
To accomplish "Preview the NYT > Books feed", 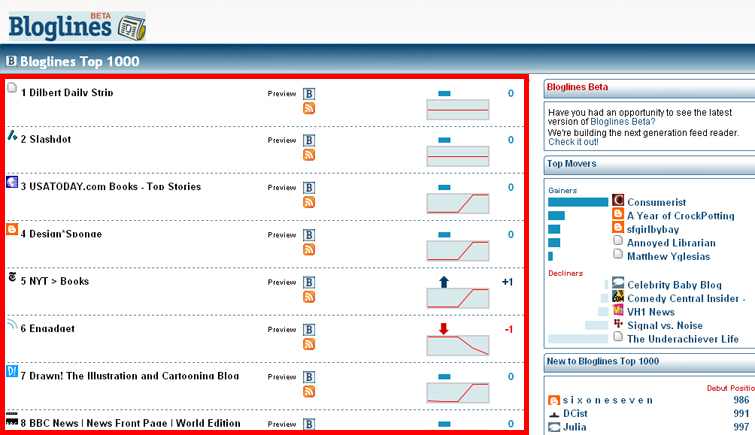I will tap(282, 282).
